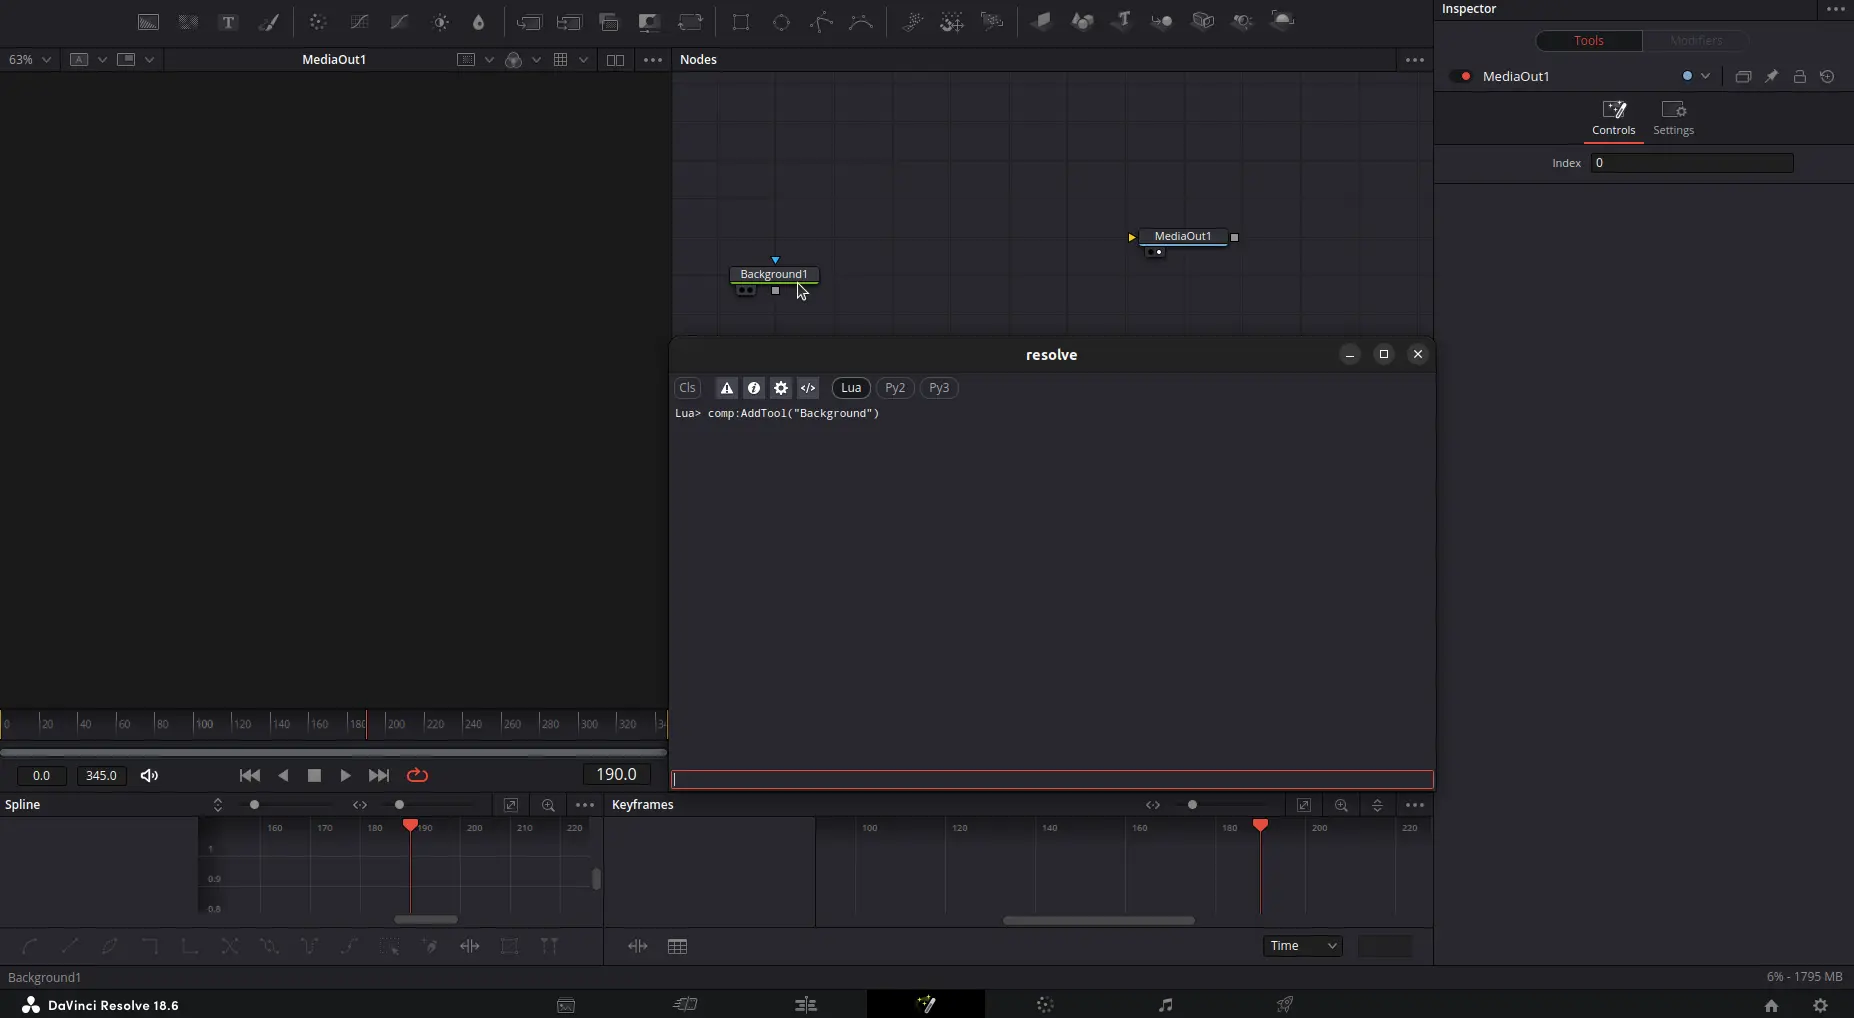The image size is (1854, 1018).
Task: Open the Edit page icon in bottom bar
Action: pyautogui.click(x=806, y=1005)
